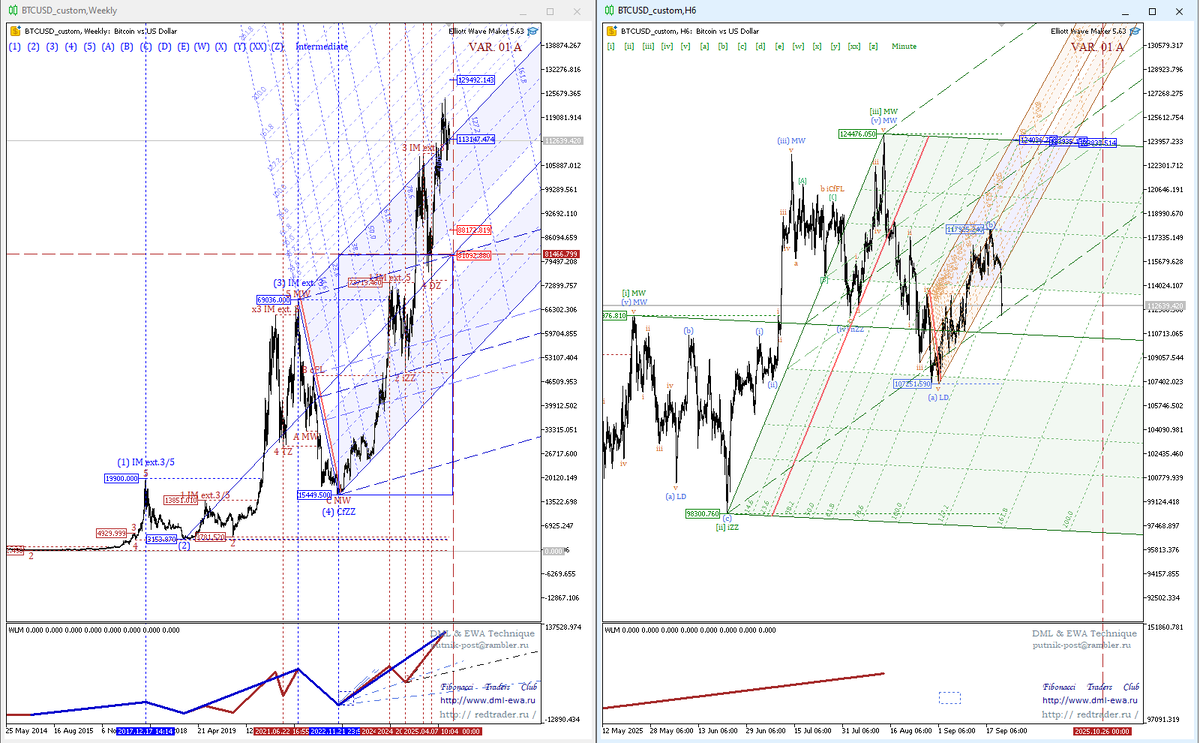Select wave label [y] in H6 chart toolbar

[836, 46]
